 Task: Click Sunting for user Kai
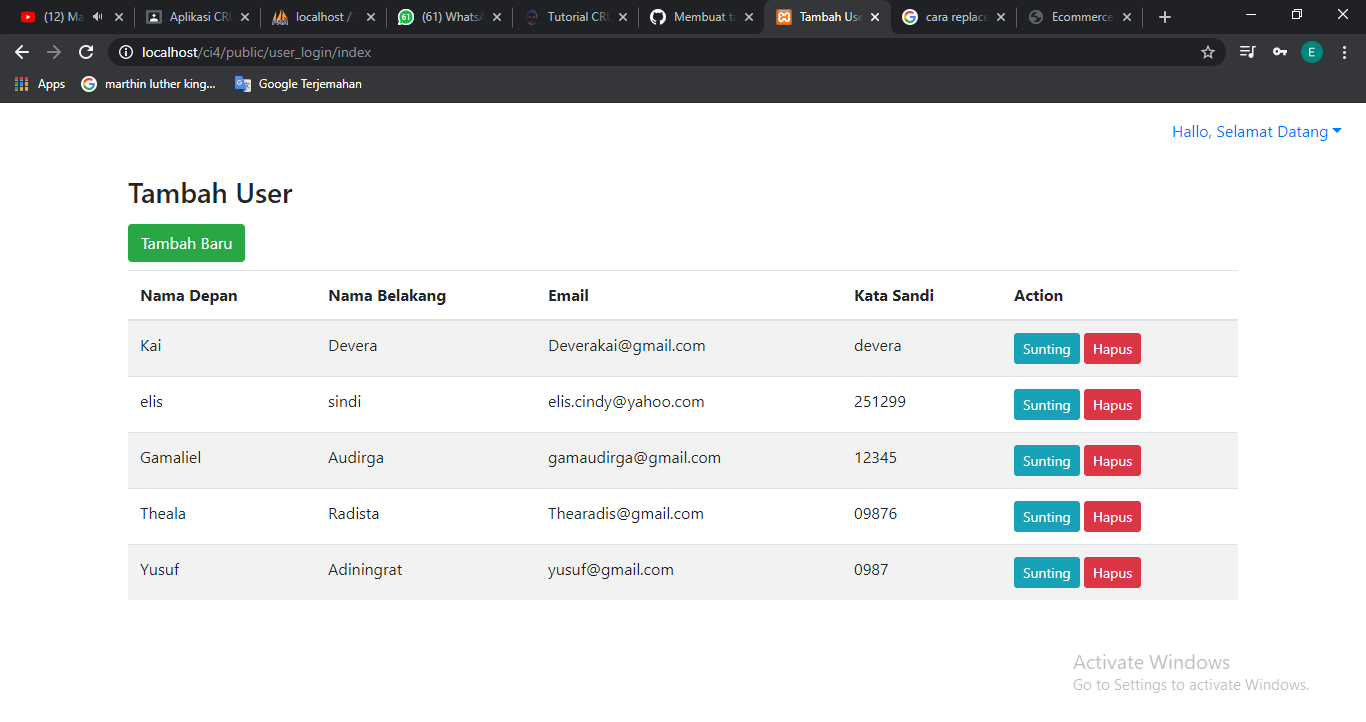(1047, 349)
